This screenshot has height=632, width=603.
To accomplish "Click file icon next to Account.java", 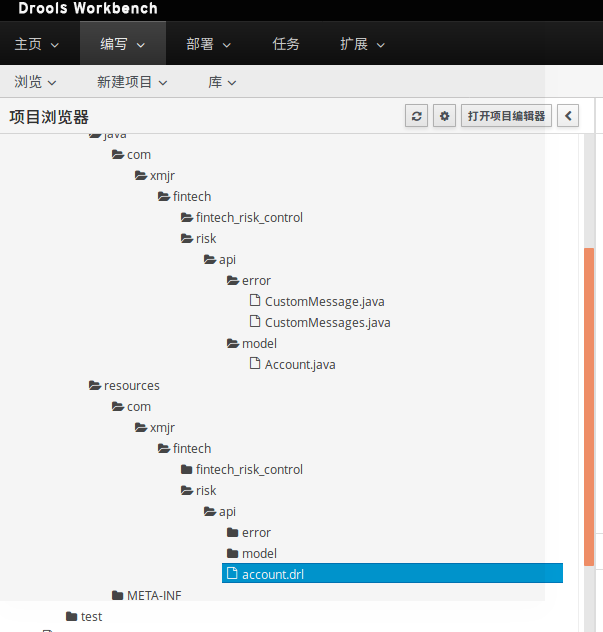I will tap(255, 363).
